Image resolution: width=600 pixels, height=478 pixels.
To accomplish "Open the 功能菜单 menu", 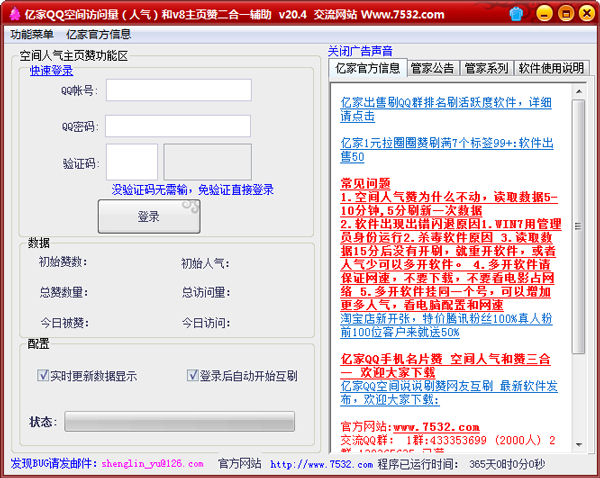I will pyautogui.click(x=32, y=34).
